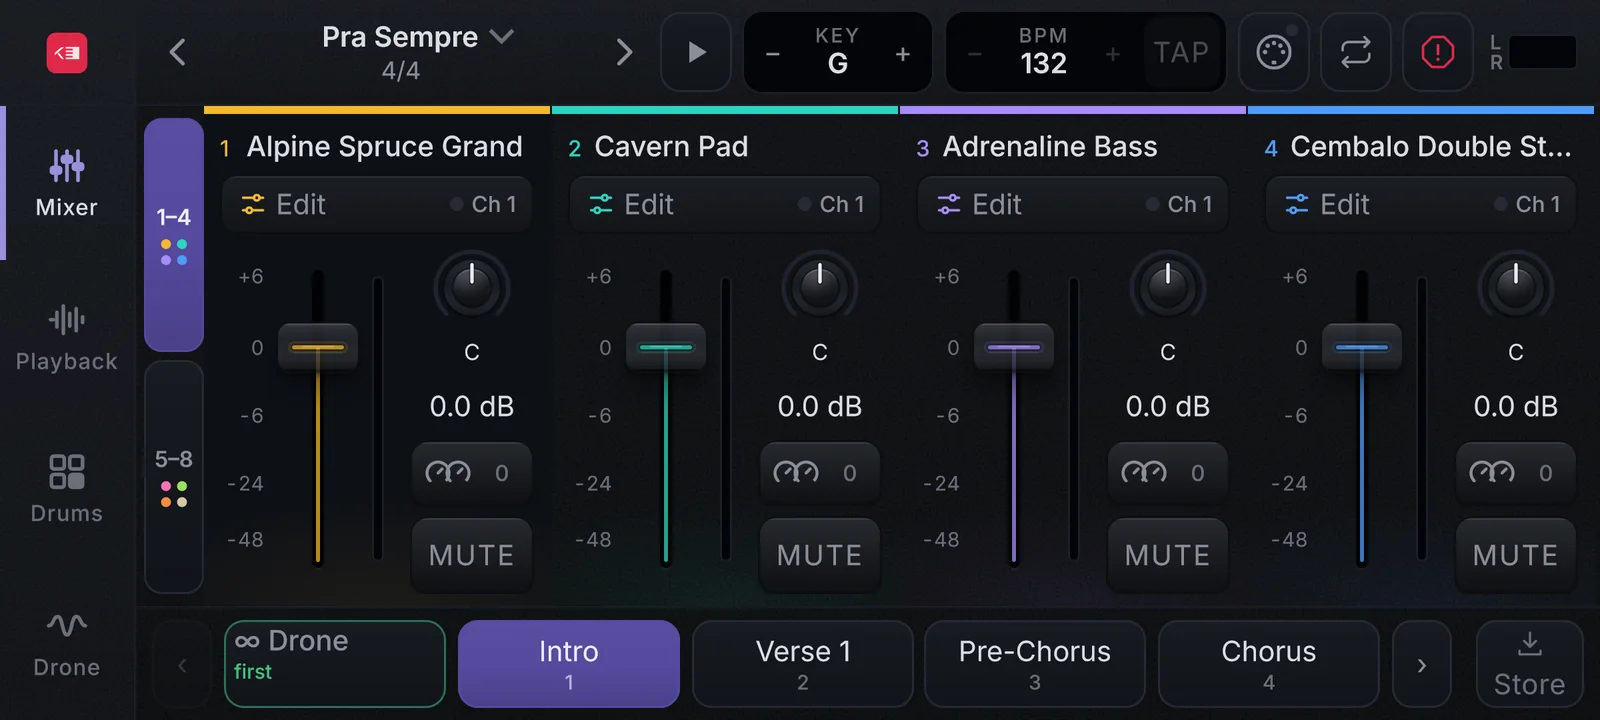Edit the Cembalo Double channel
Image resolution: width=1600 pixels, height=720 pixels.
point(1421,205)
